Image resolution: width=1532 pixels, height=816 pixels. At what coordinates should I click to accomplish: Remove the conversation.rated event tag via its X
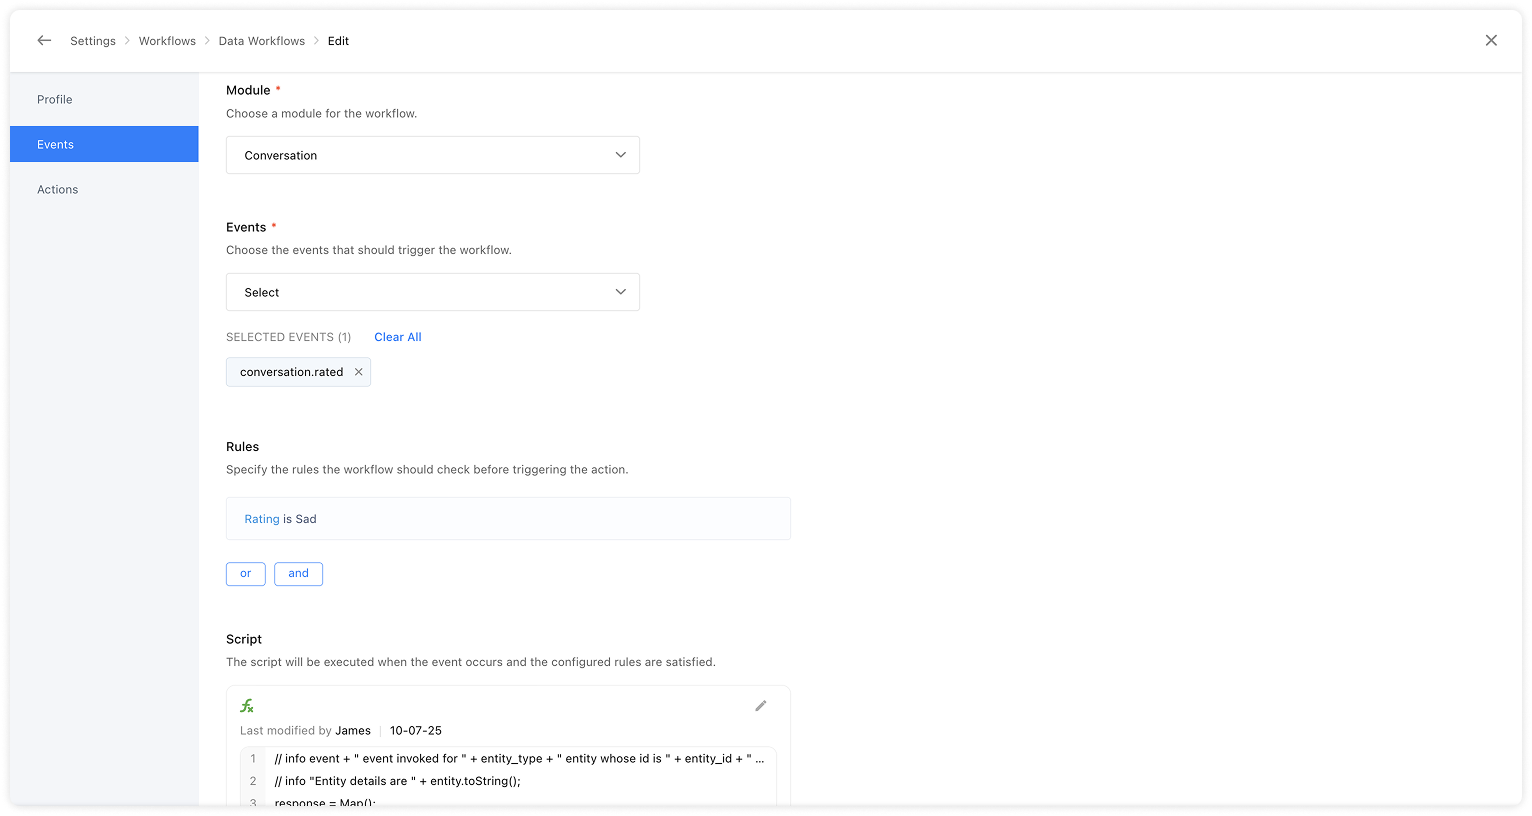(358, 371)
